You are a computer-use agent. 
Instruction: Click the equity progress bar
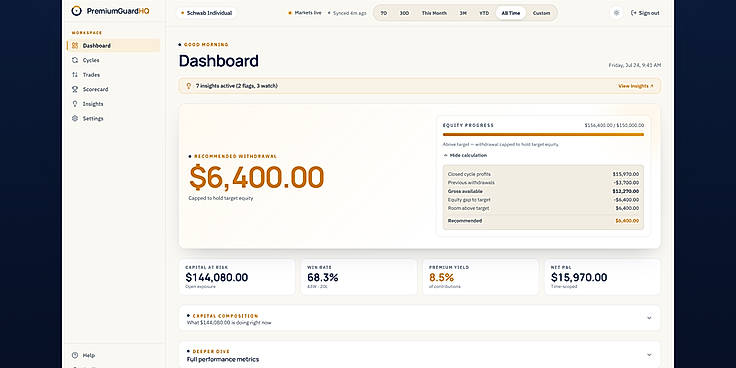(543, 135)
